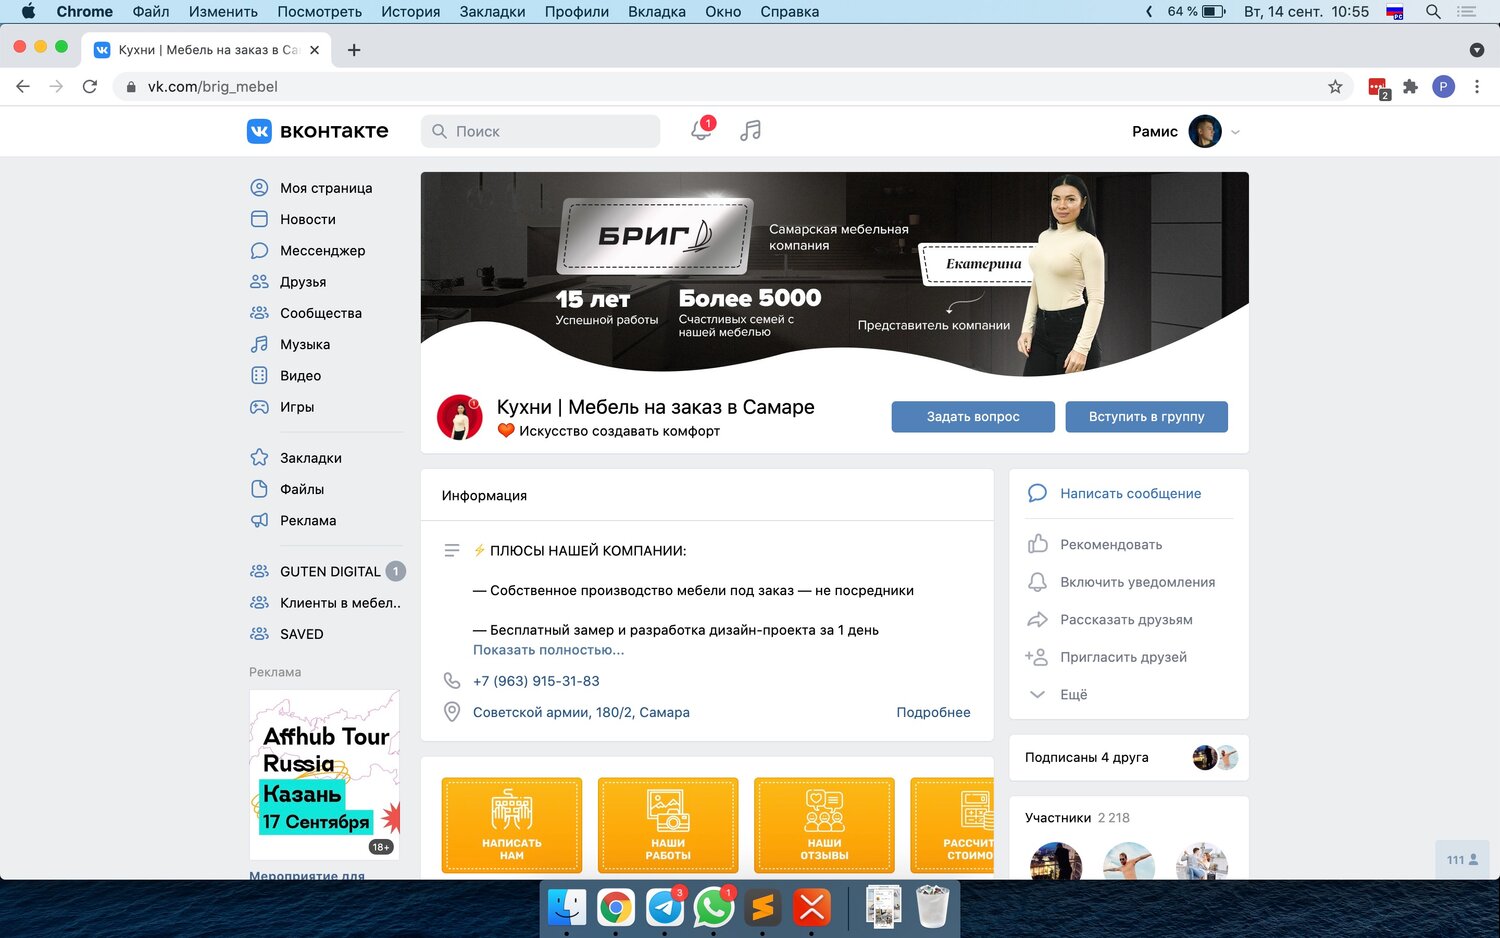Open the История menu
The image size is (1500, 938).
pyautogui.click(x=410, y=12)
